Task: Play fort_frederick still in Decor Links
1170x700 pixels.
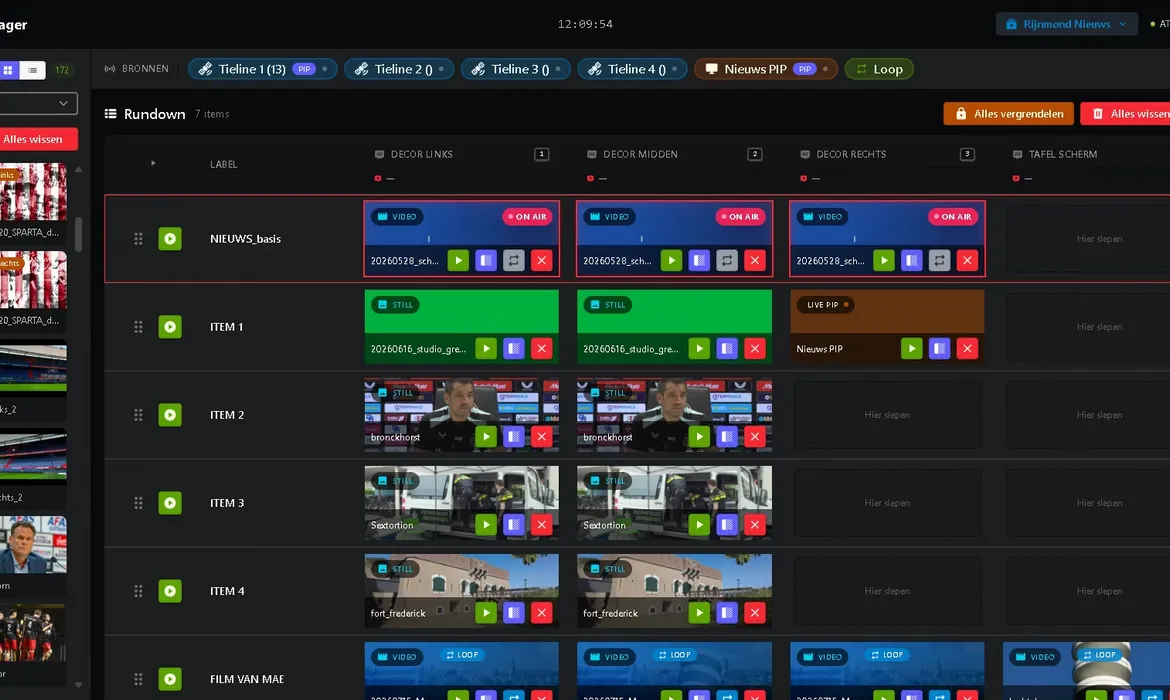Action: 486,613
